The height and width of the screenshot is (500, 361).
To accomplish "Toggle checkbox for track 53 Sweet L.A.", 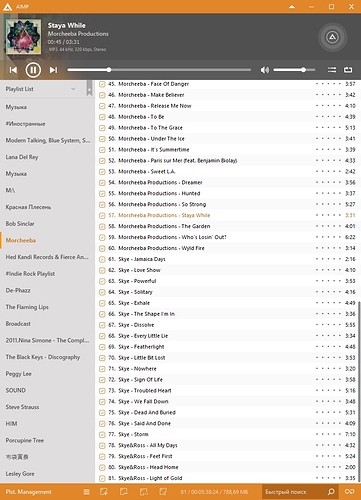I will pyautogui.click(x=102, y=172).
